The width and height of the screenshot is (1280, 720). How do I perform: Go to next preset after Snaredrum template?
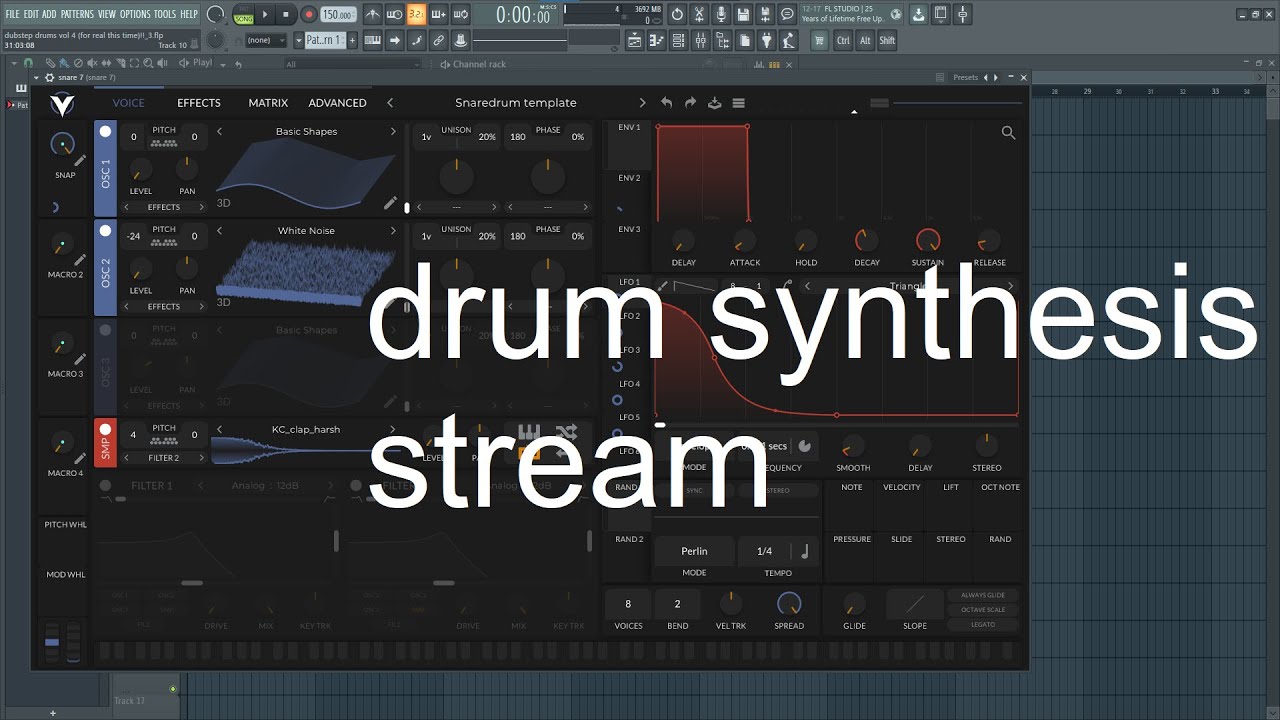[642, 103]
